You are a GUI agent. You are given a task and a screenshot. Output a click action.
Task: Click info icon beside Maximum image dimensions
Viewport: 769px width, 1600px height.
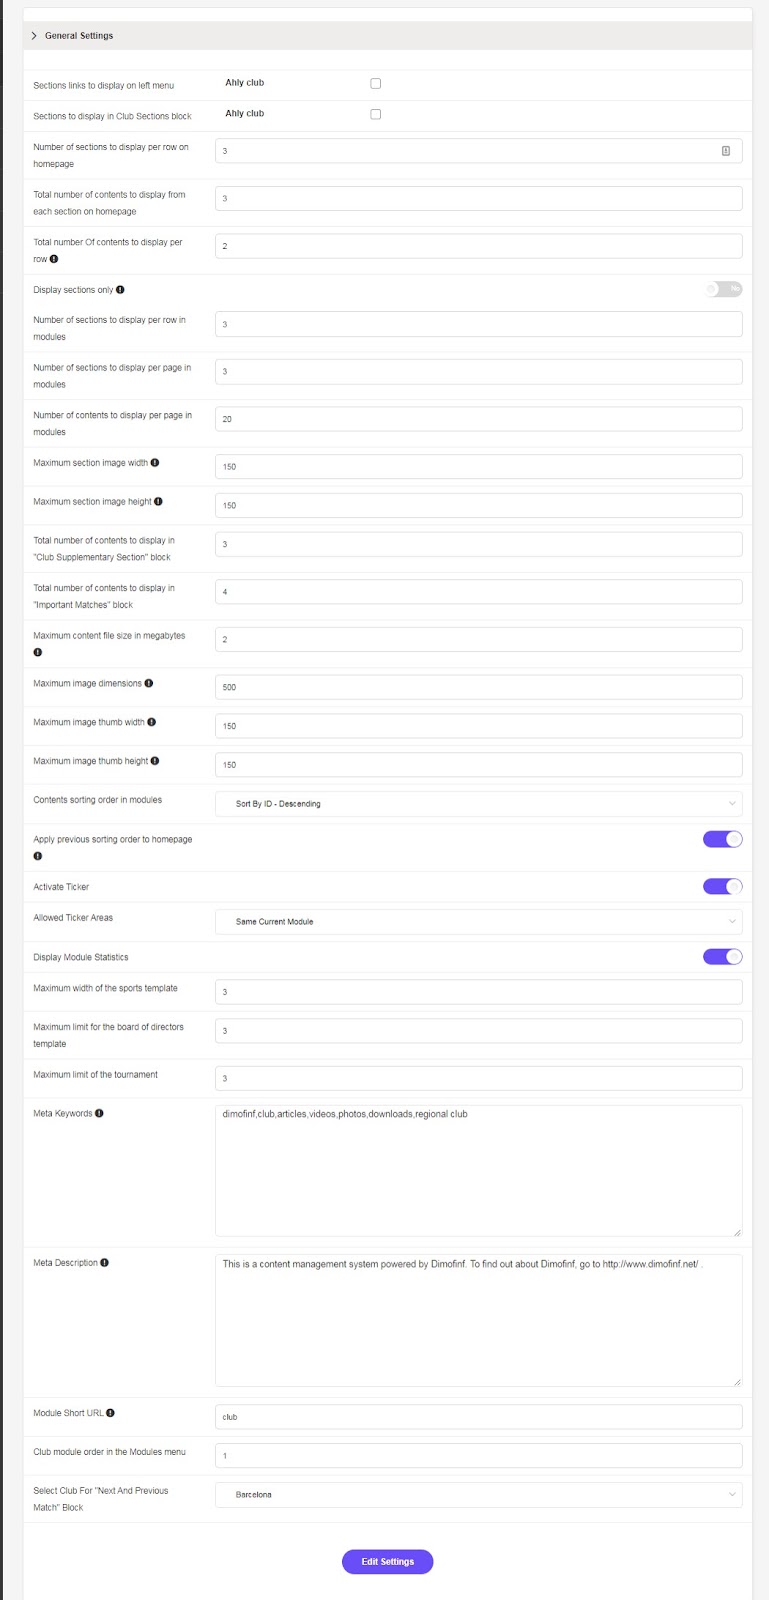[x=149, y=684]
